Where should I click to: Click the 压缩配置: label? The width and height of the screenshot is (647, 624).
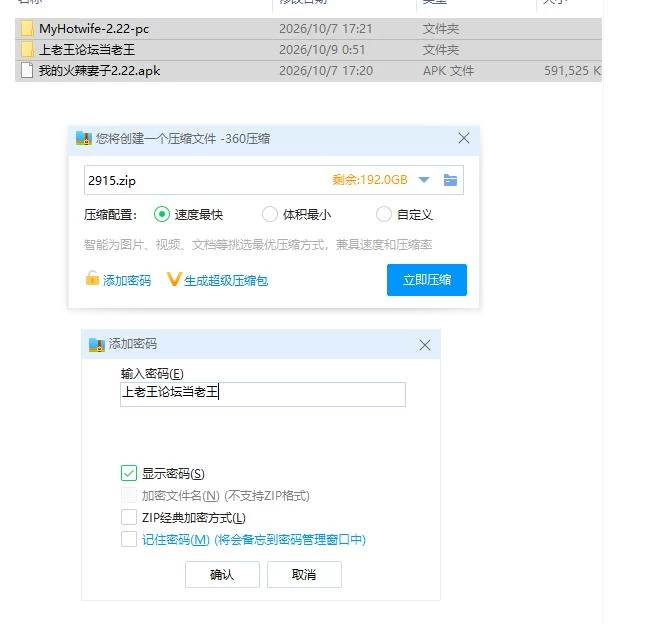click(110, 215)
